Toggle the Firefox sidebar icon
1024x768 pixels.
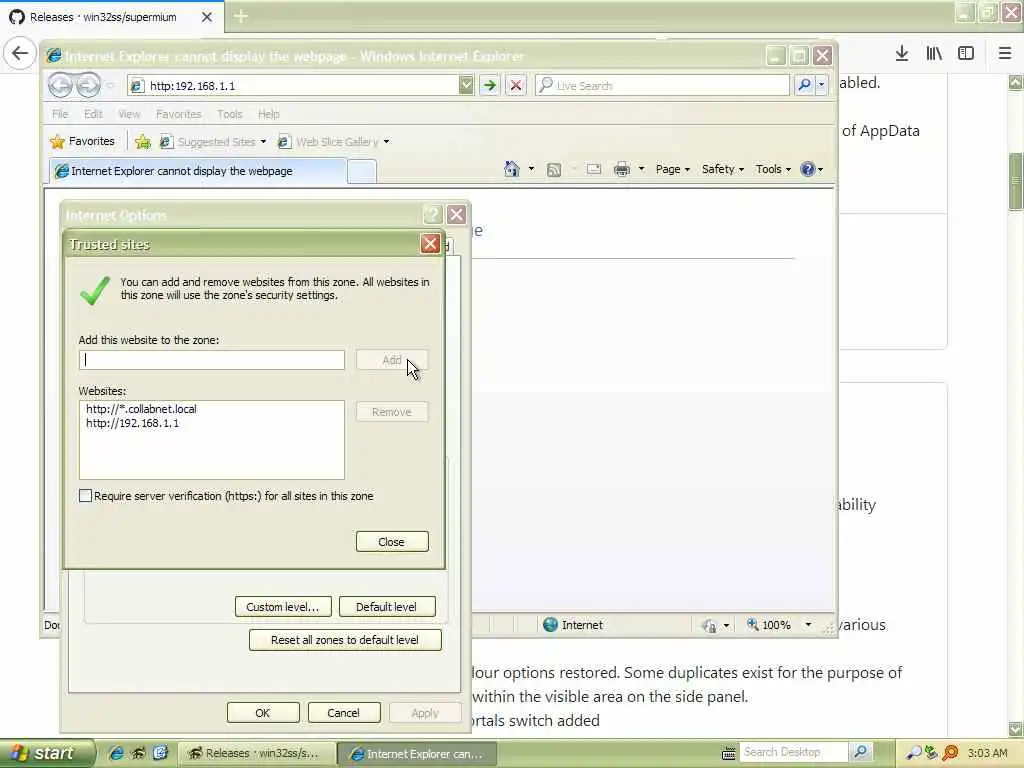pos(966,54)
